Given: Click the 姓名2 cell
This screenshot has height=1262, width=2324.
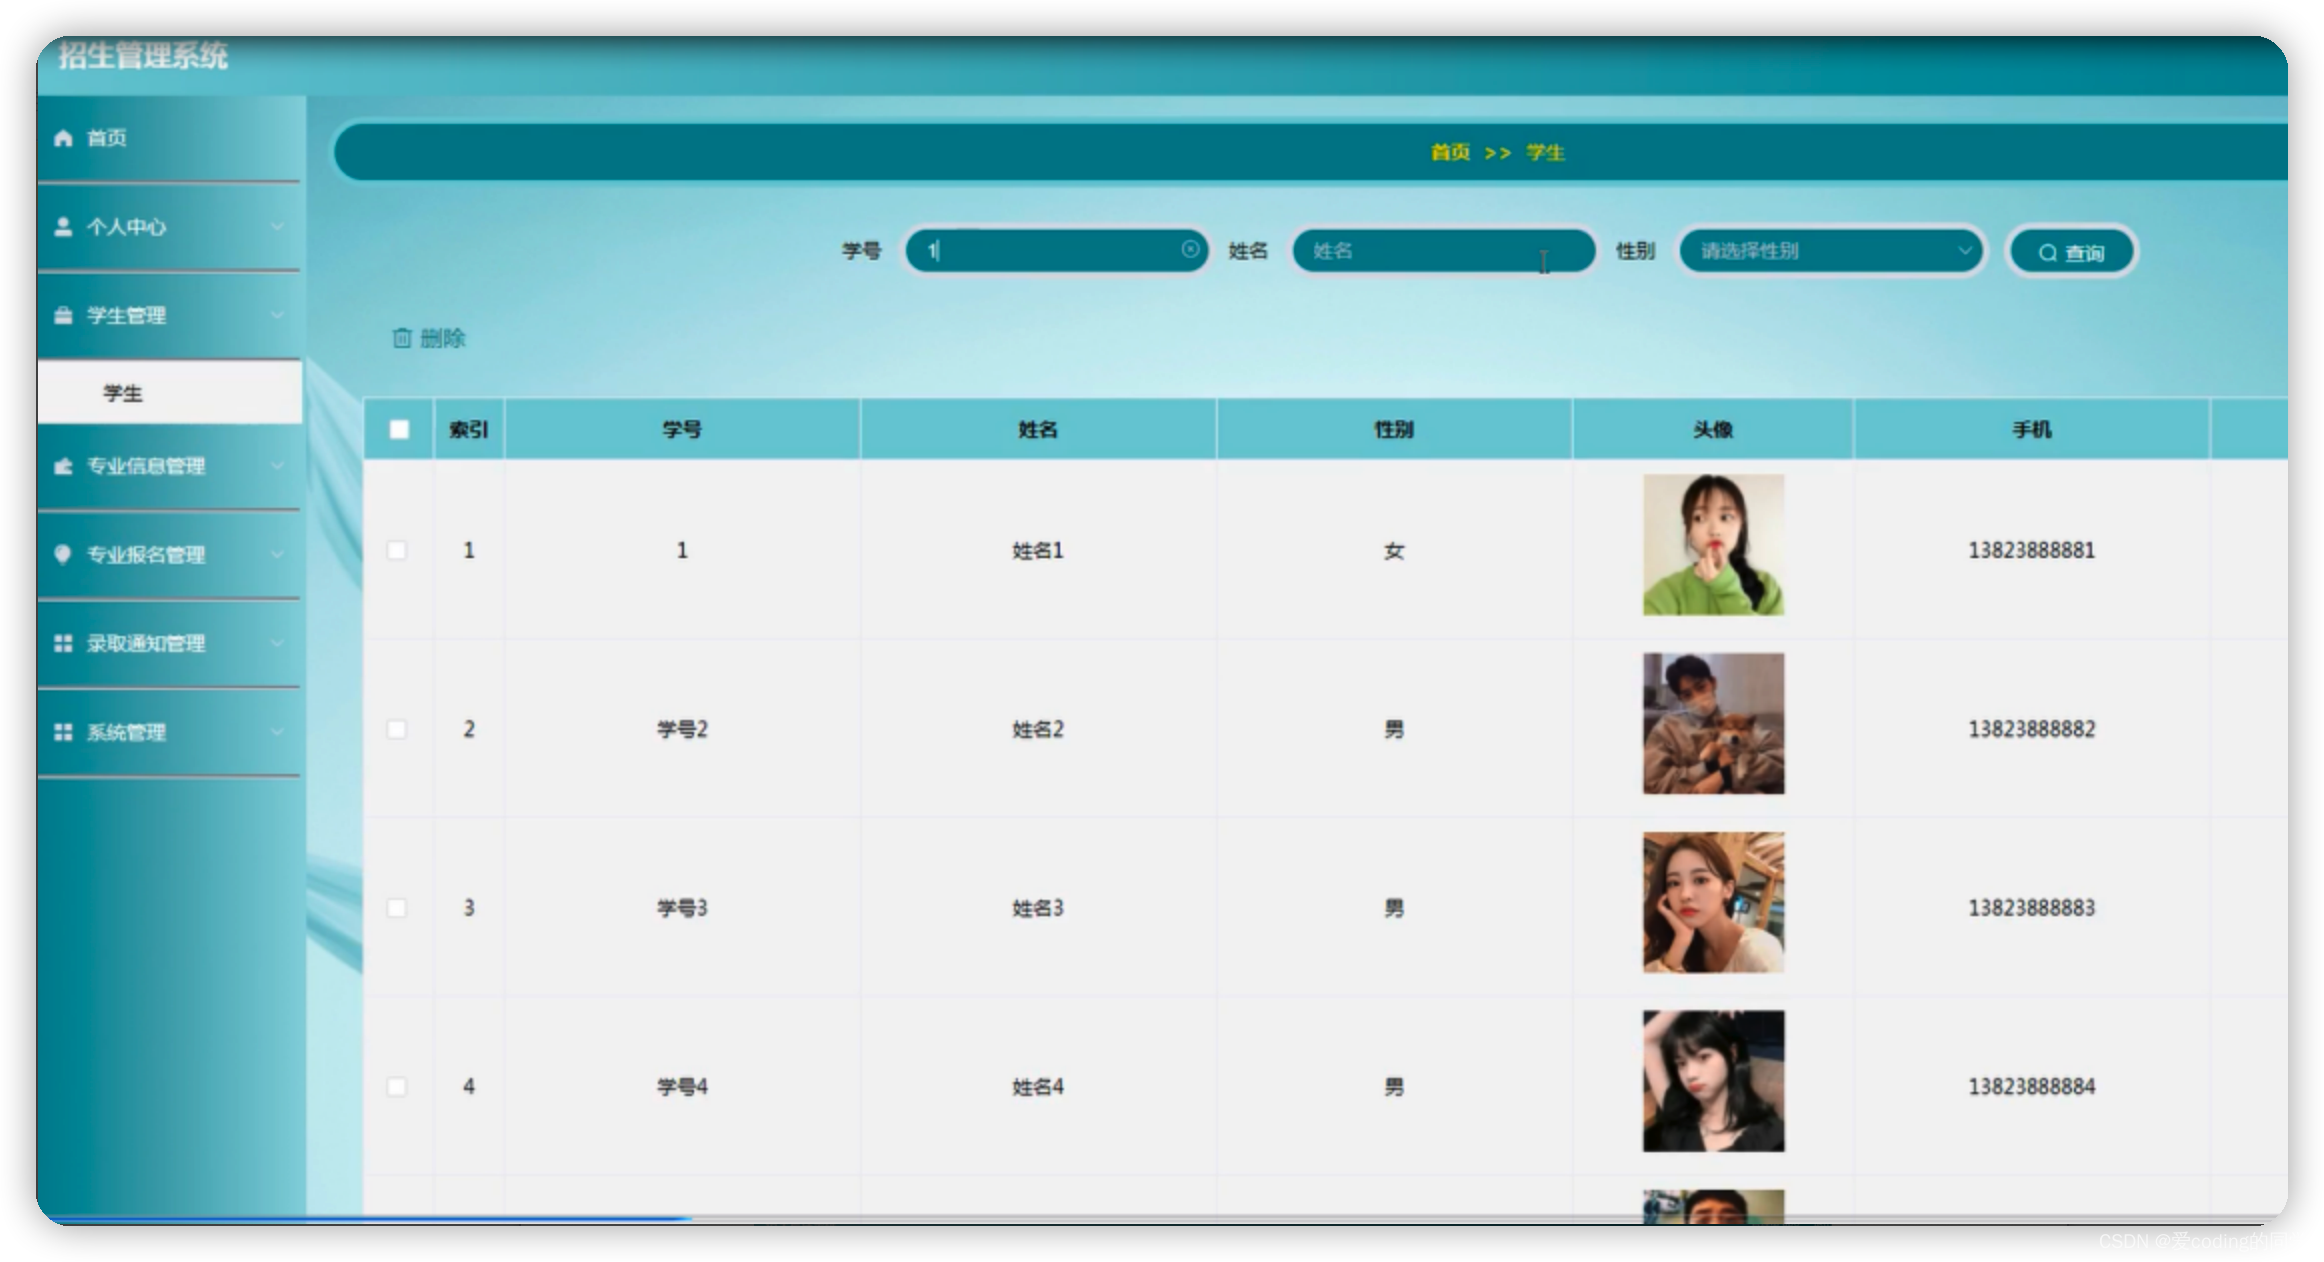Looking at the screenshot, I should point(1038,729).
